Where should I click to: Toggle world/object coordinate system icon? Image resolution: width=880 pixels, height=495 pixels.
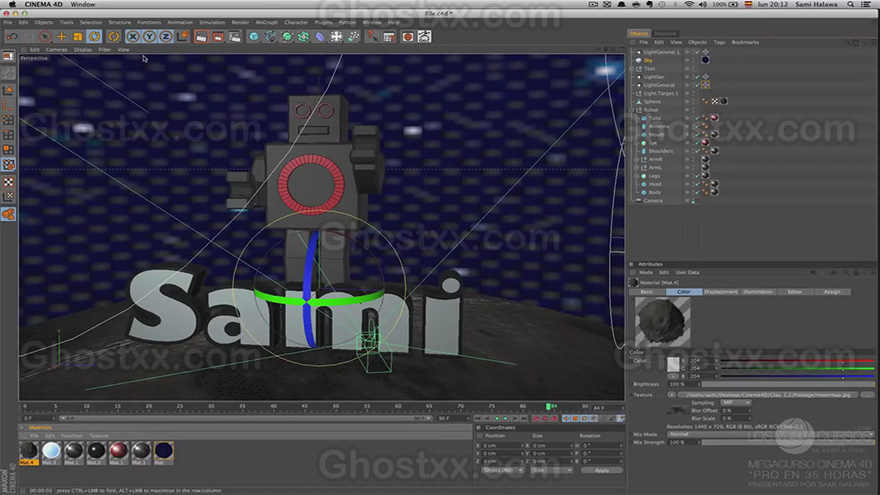(x=183, y=36)
